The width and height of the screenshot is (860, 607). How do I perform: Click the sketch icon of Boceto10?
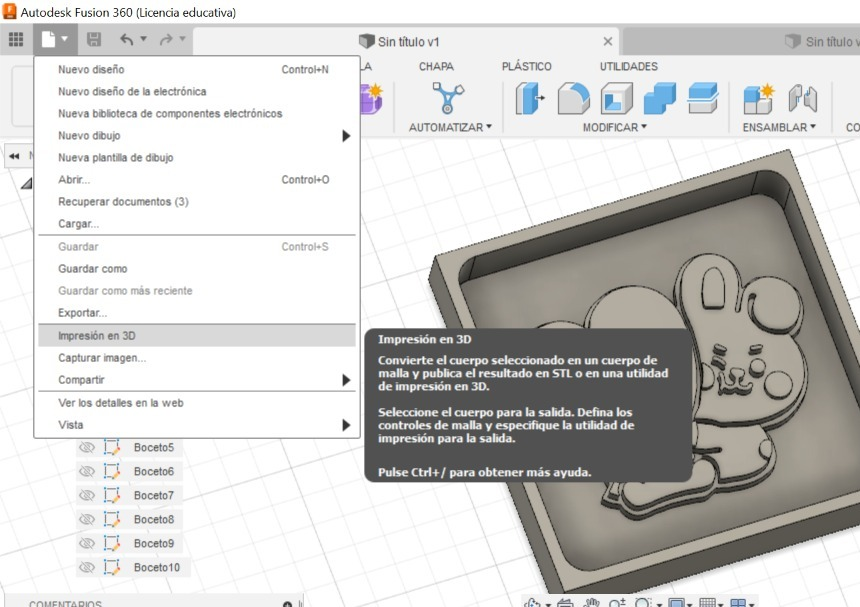112,568
